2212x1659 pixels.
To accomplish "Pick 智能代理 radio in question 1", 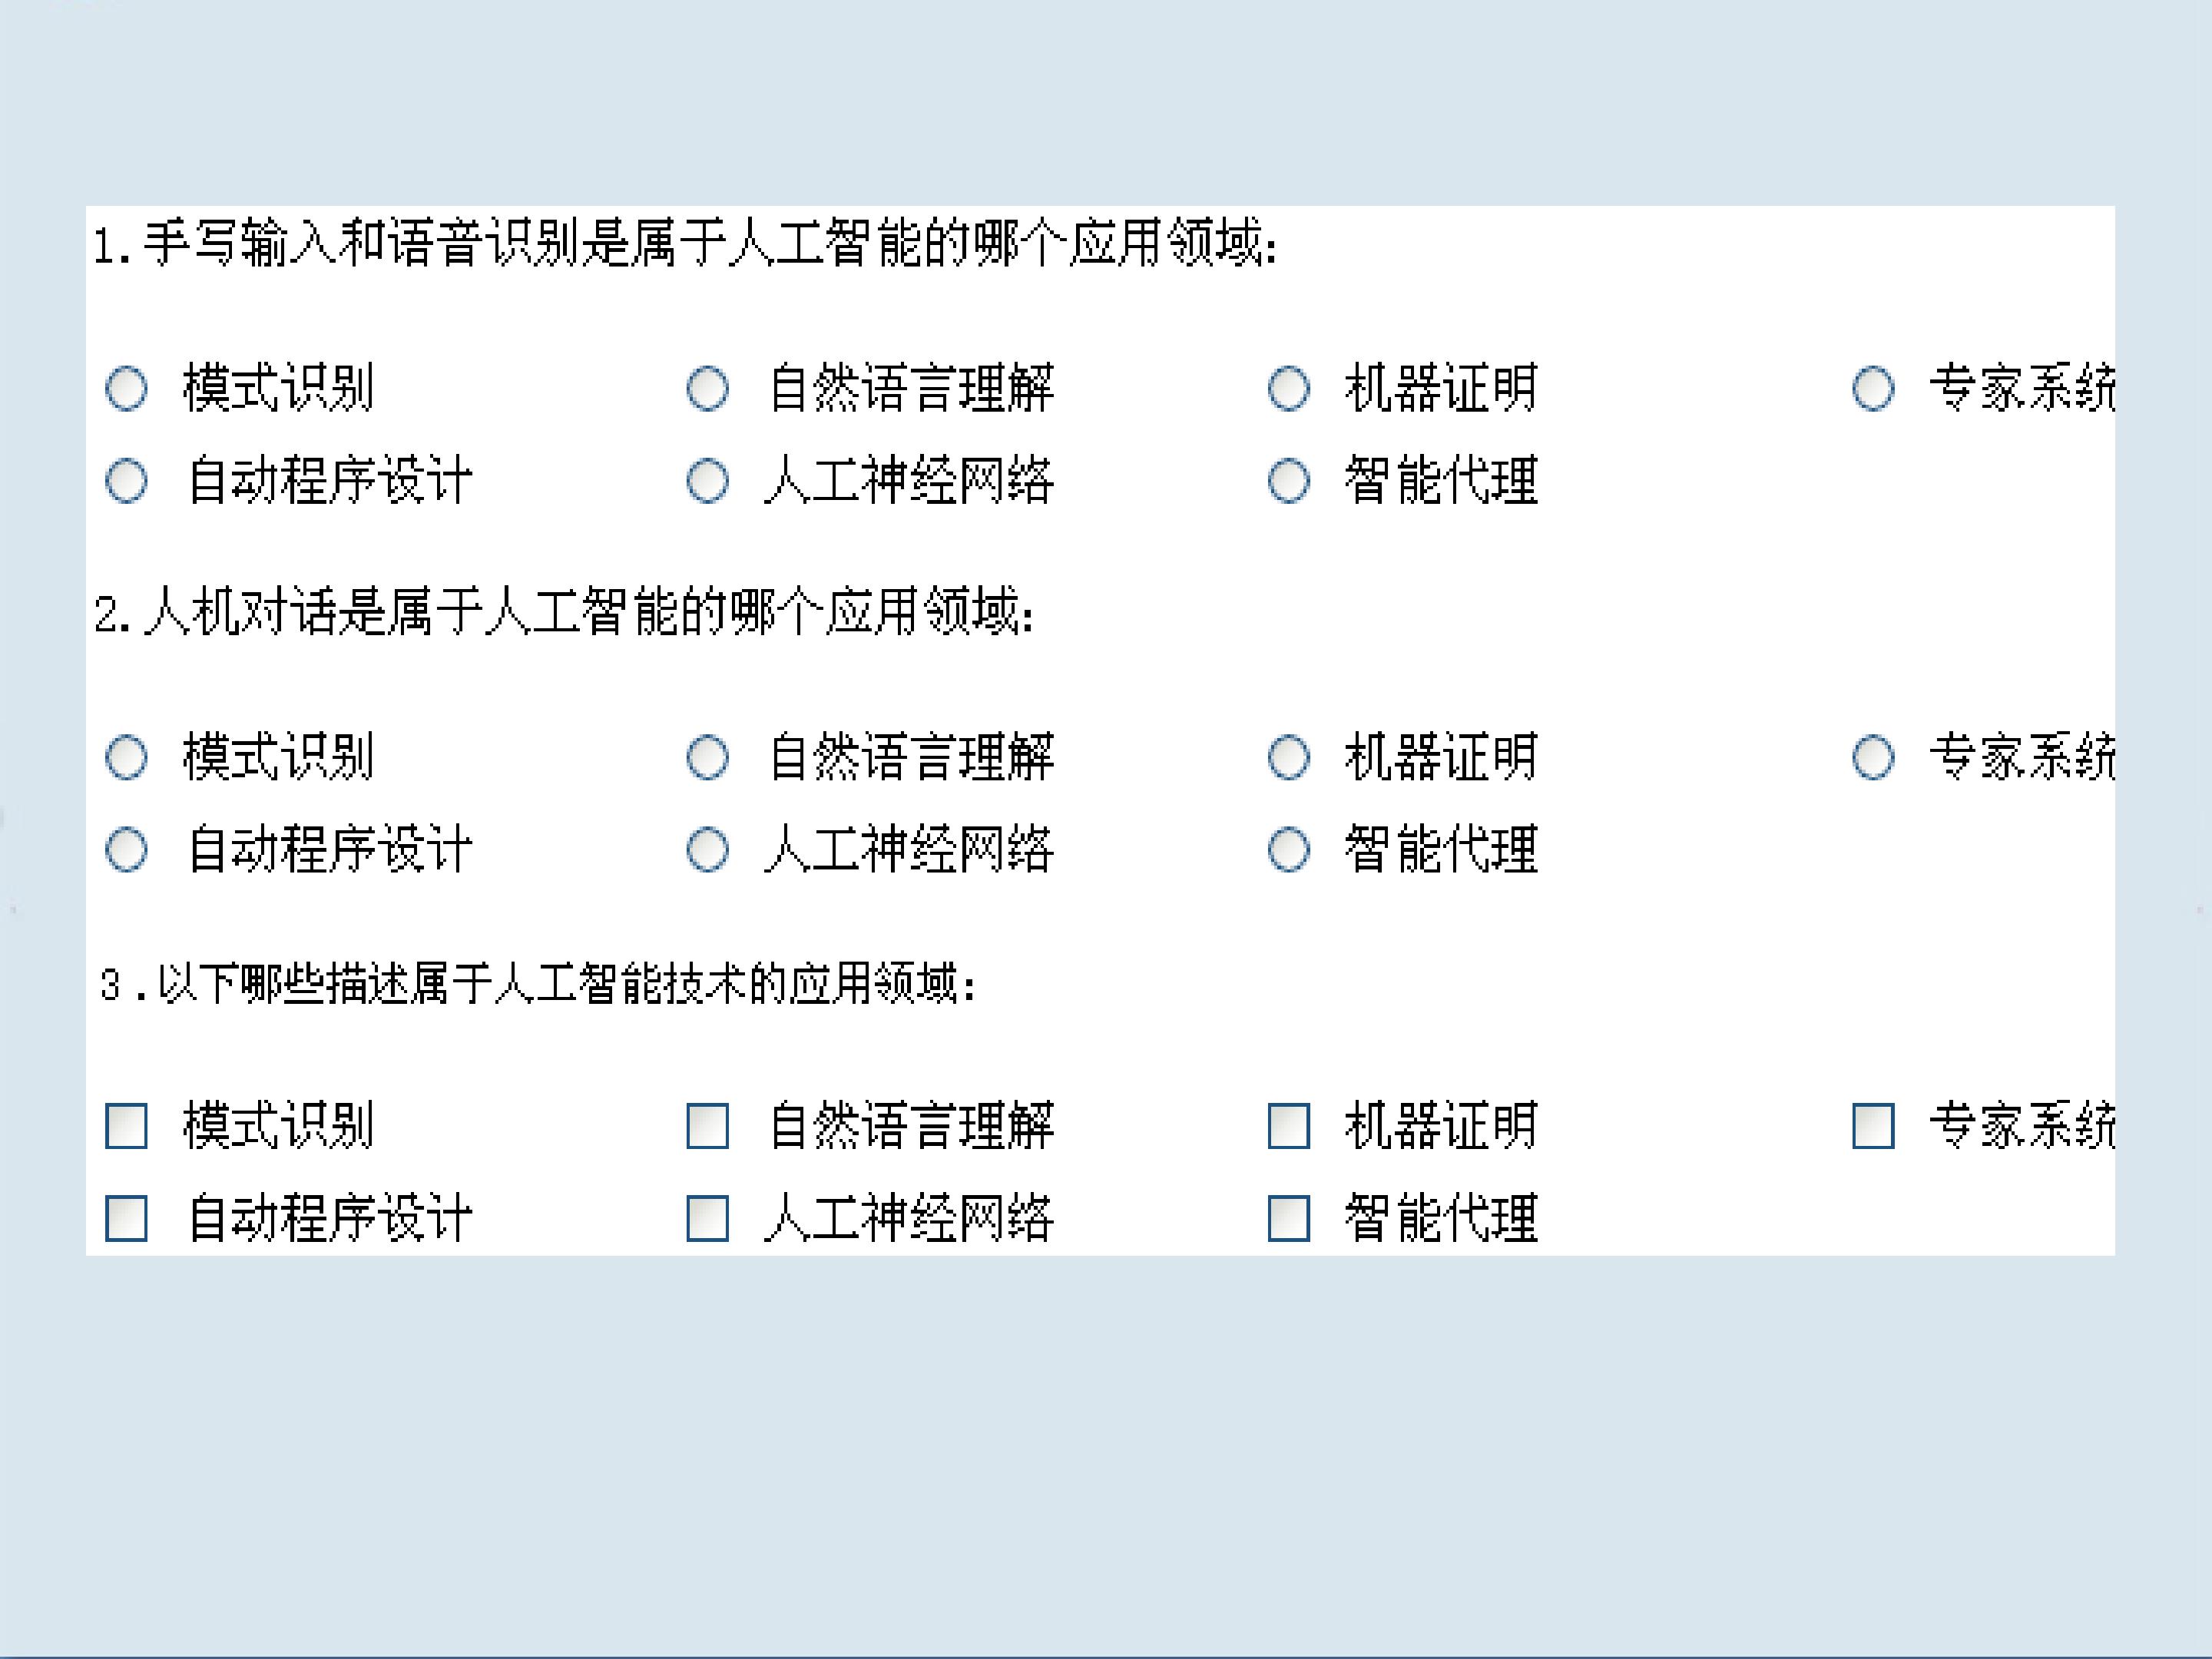I will [1288, 481].
